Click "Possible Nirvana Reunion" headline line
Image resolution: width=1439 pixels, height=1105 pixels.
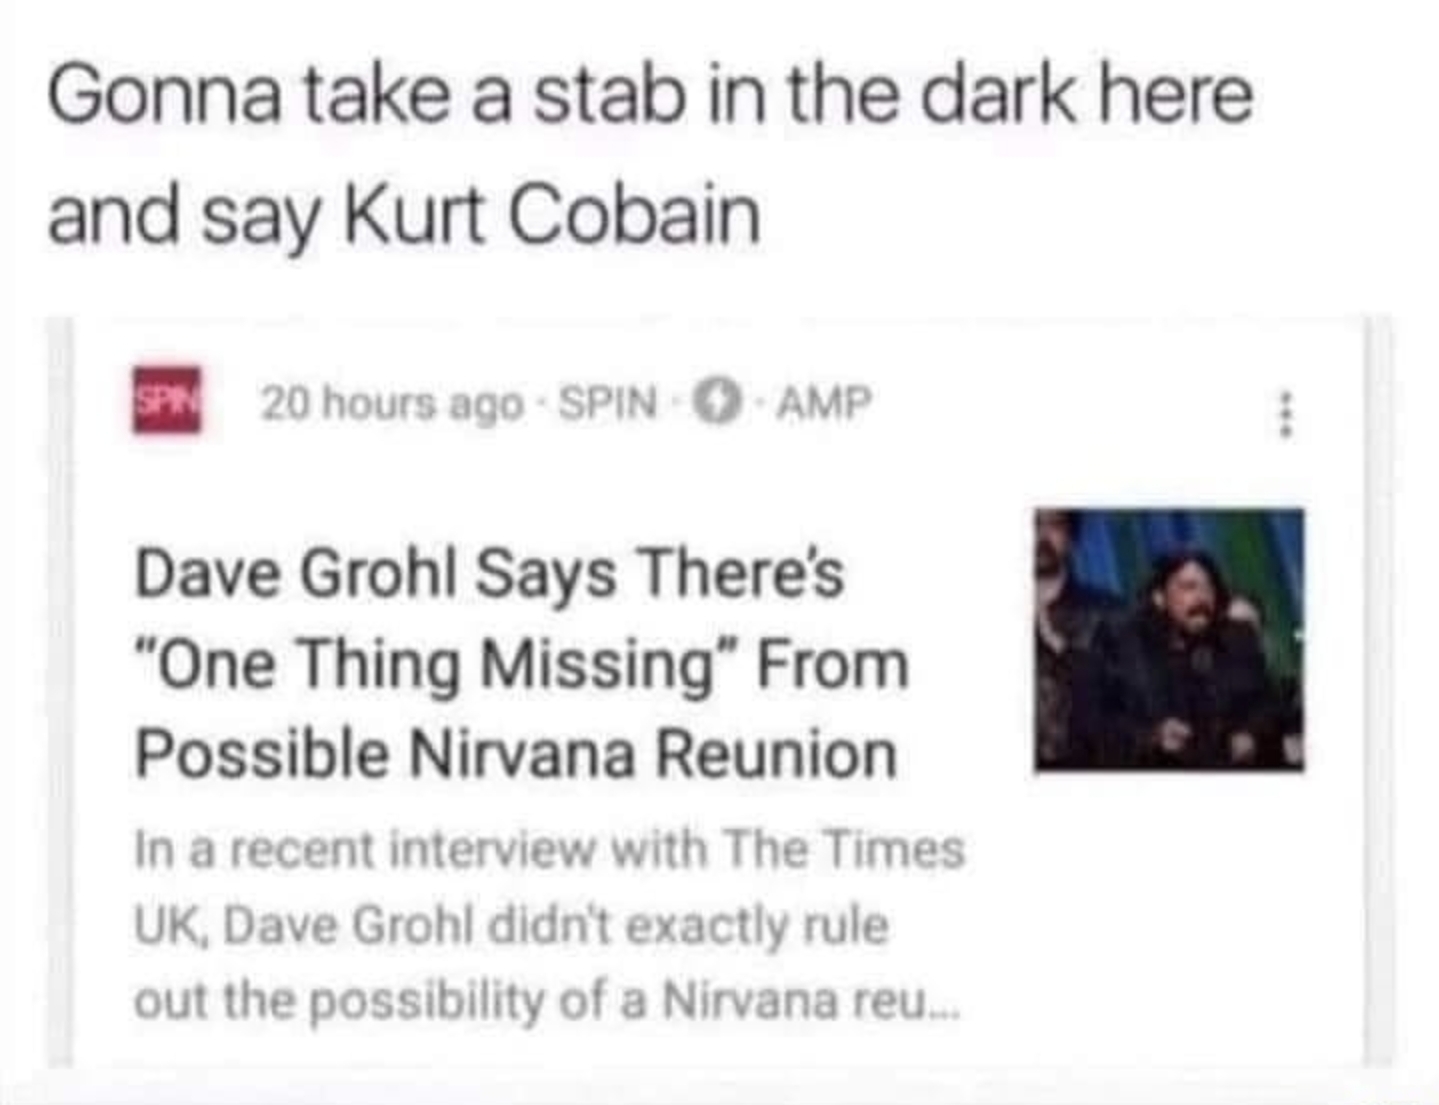(515, 754)
